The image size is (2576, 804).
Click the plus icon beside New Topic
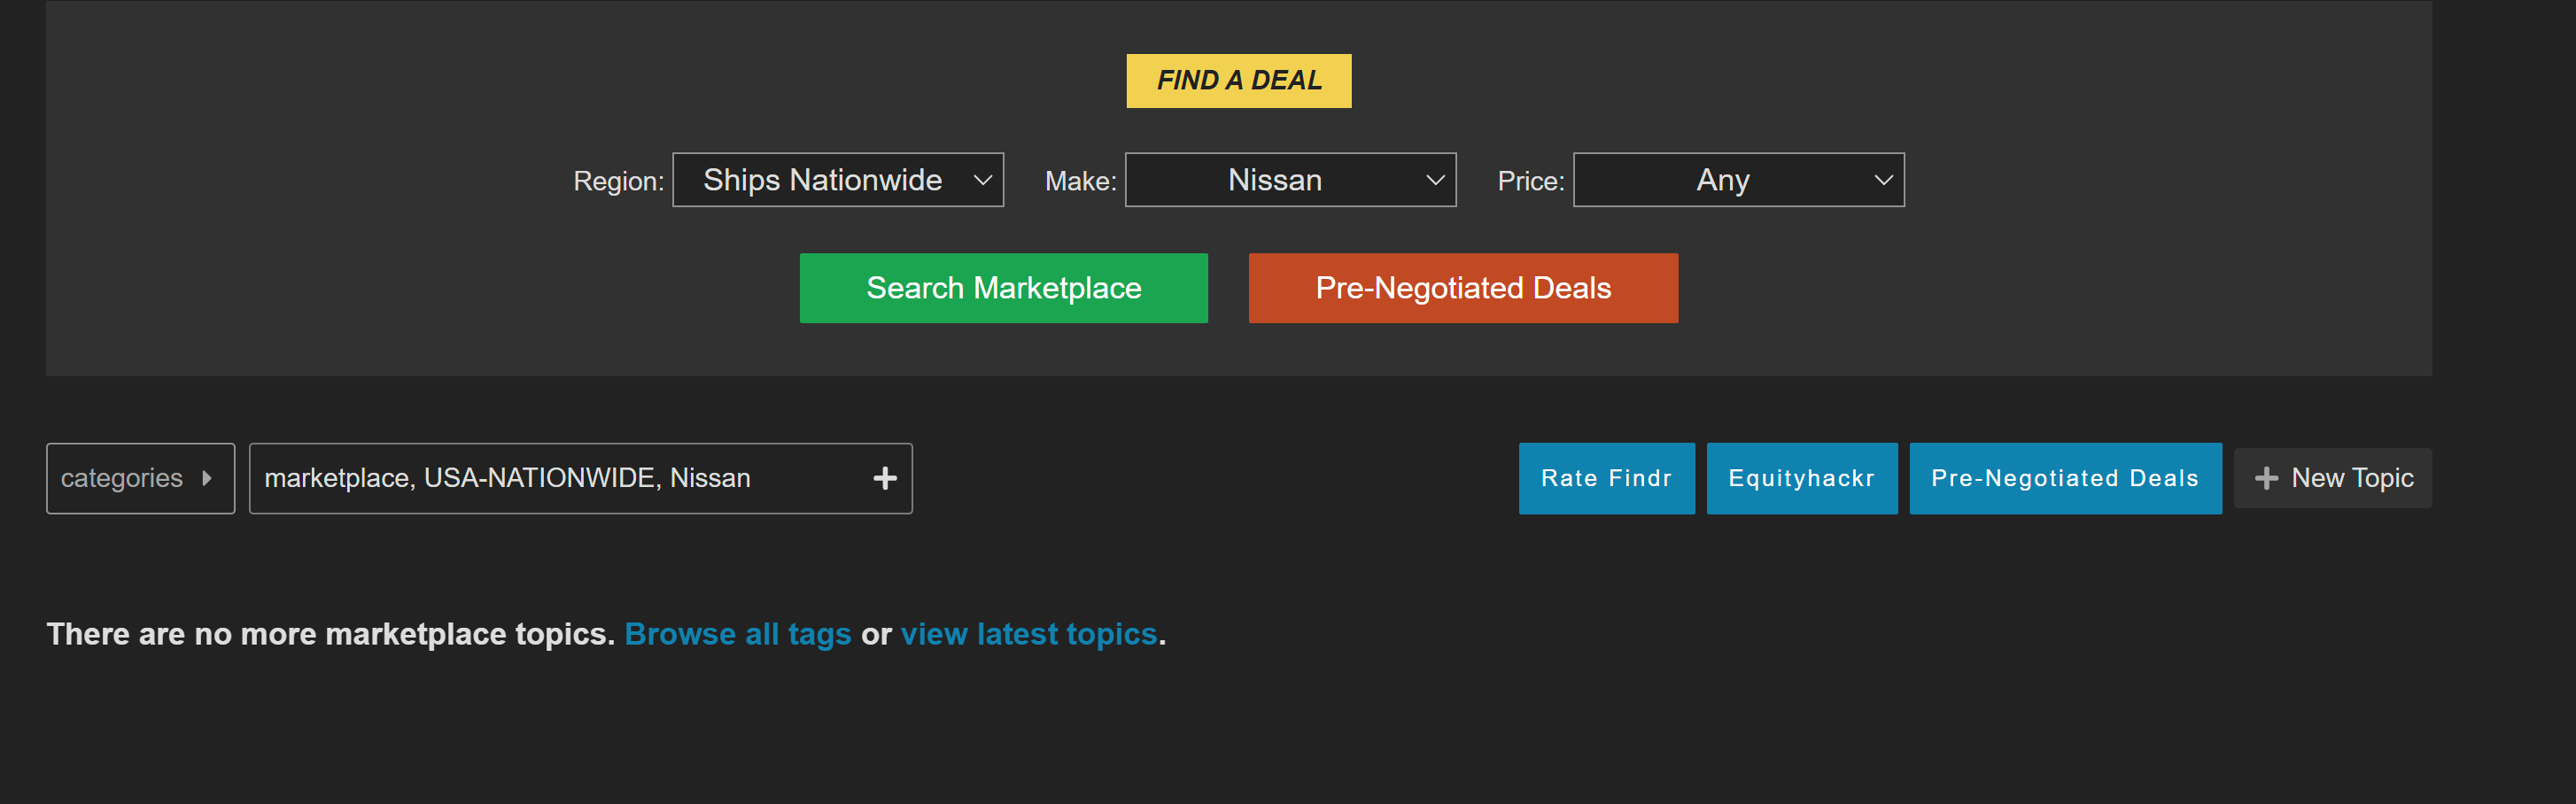point(2266,478)
